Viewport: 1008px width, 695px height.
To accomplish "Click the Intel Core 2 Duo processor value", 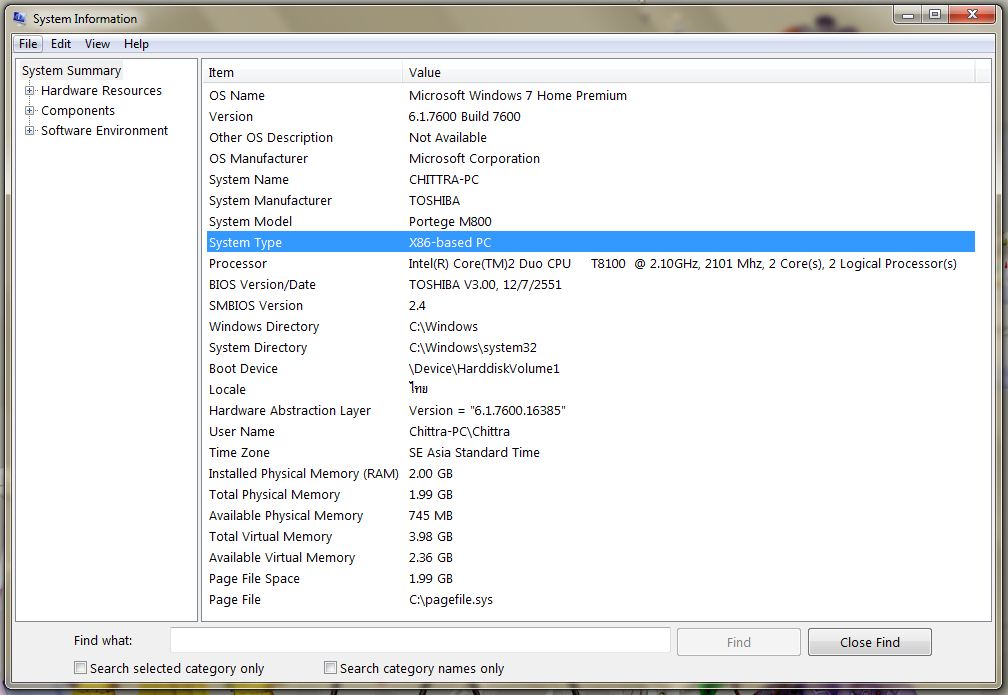I will [683, 264].
